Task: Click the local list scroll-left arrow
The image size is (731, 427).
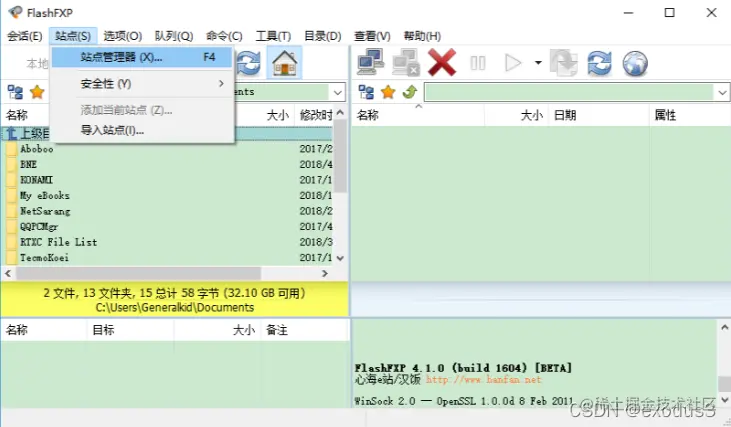Action: pos(8,274)
